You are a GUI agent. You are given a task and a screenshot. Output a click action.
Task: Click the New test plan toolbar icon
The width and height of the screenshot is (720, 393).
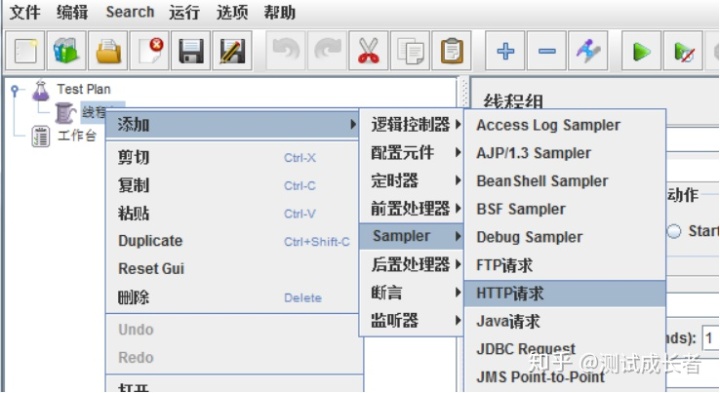coord(25,51)
